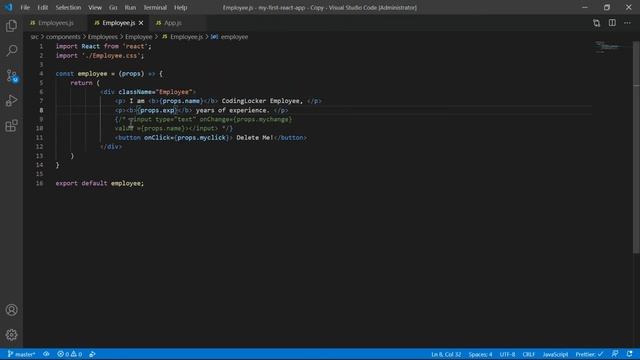The image size is (640, 360).
Task: Click Ln 8, Col 32 go-to-line indicator
Action: coord(446,354)
